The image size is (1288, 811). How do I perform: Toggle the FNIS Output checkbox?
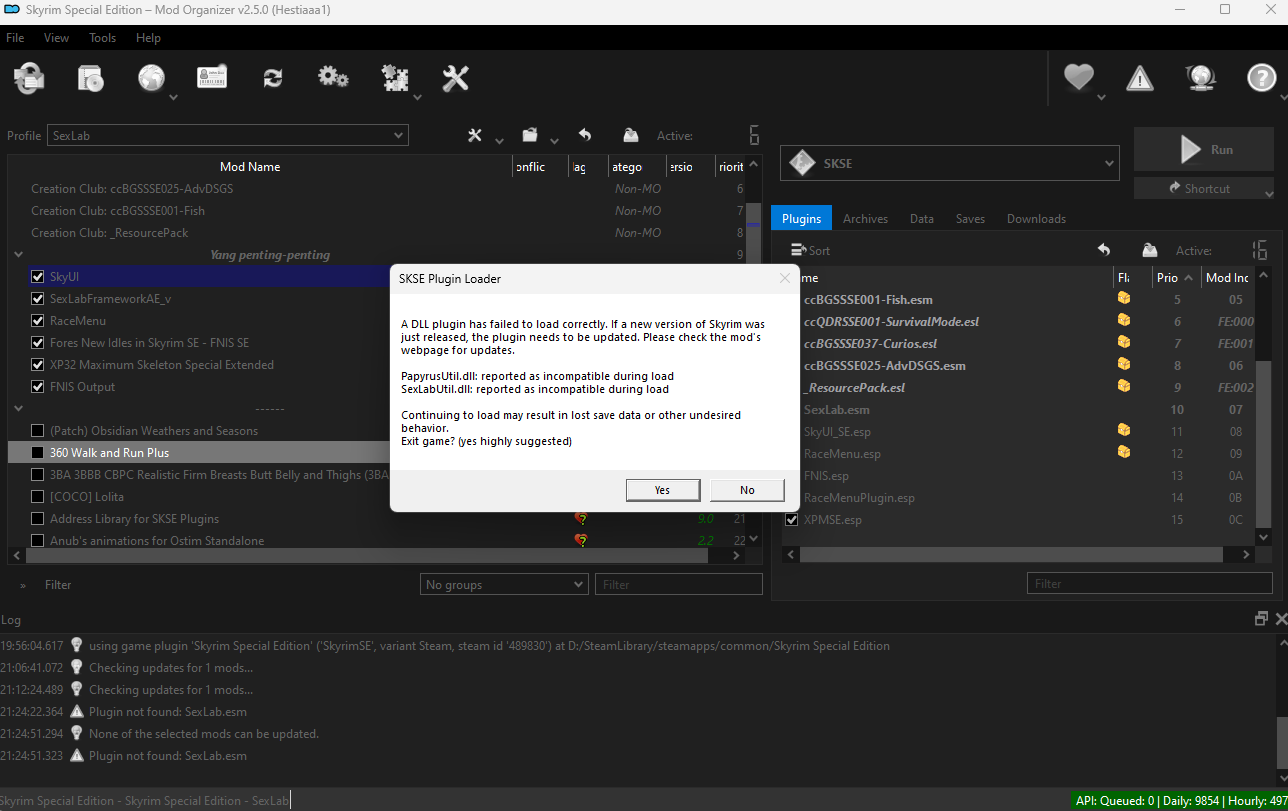[x=38, y=386]
